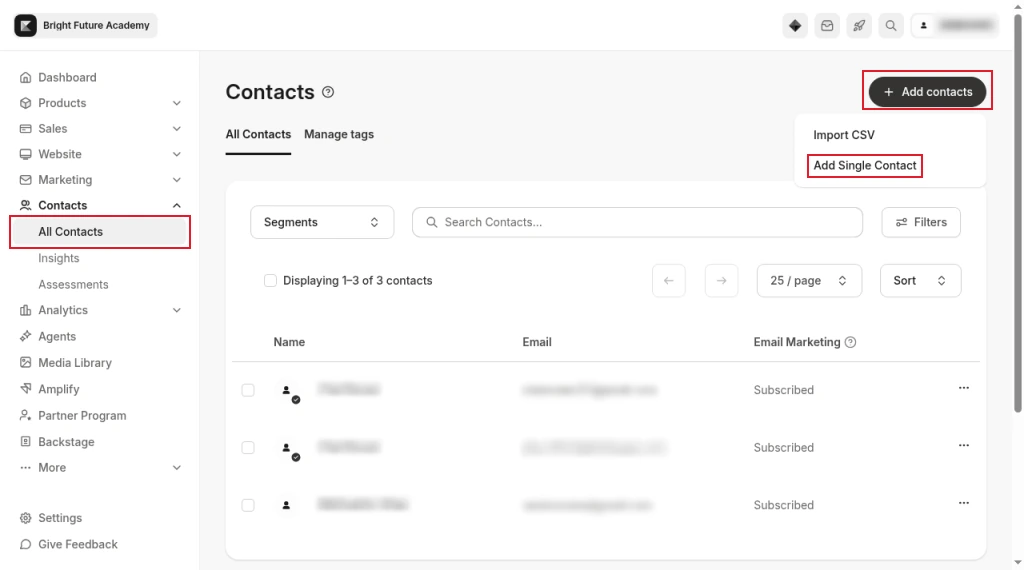
Task: Open the global search magnifier icon
Action: (x=891, y=25)
